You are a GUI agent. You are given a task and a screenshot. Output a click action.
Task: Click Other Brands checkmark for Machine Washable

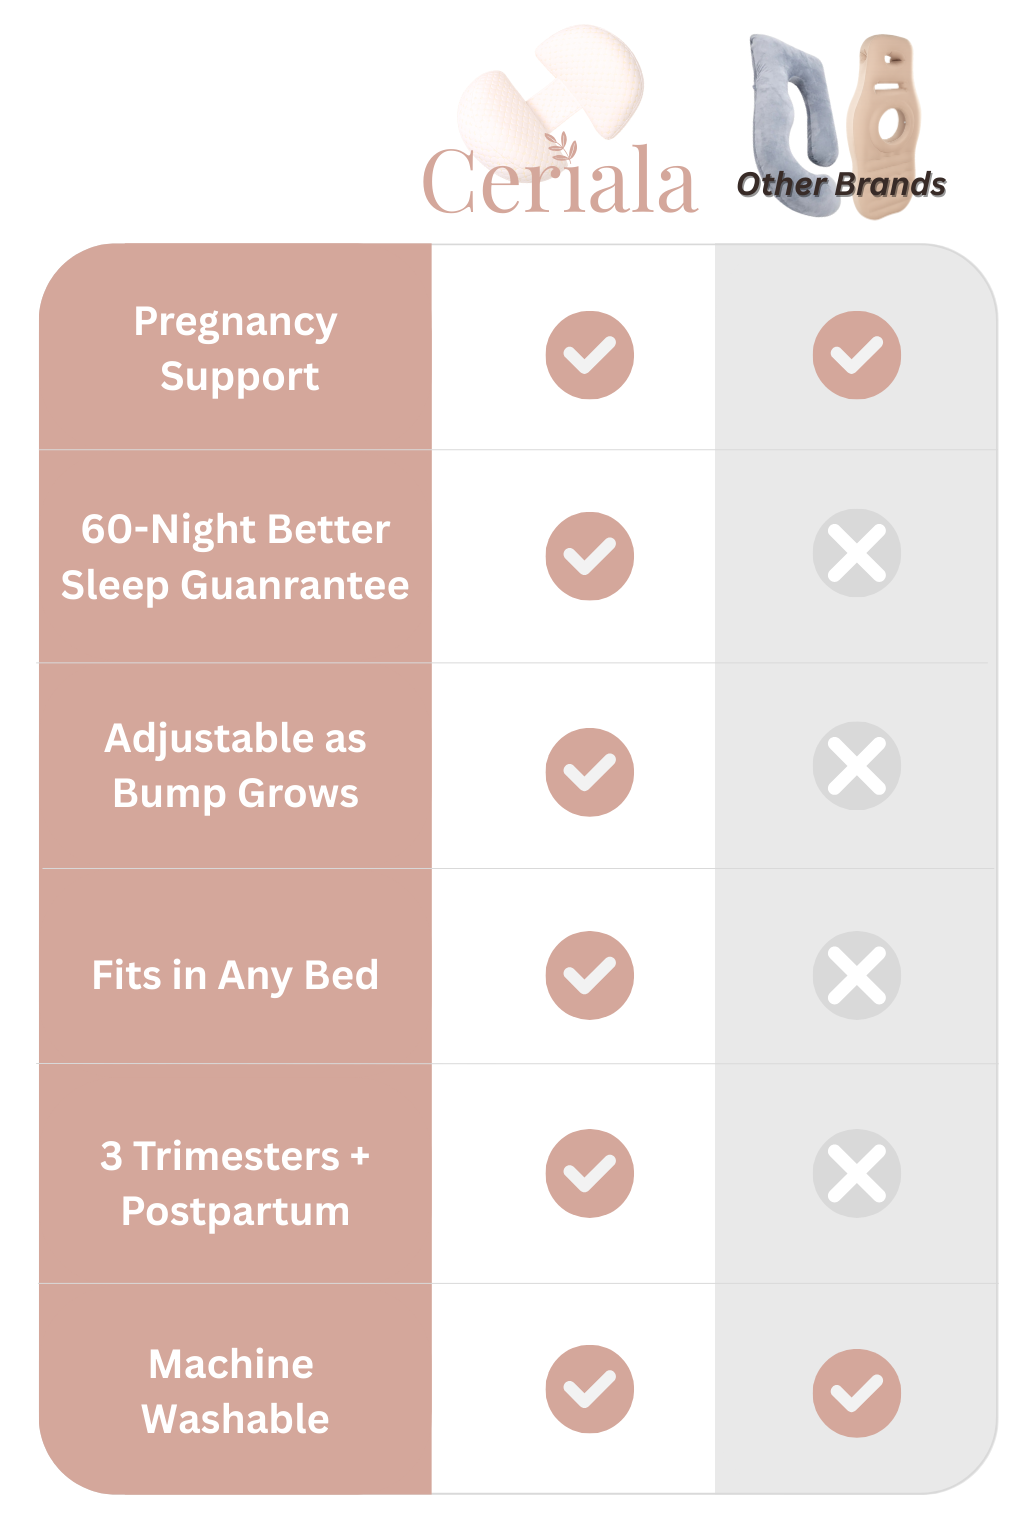click(857, 1393)
